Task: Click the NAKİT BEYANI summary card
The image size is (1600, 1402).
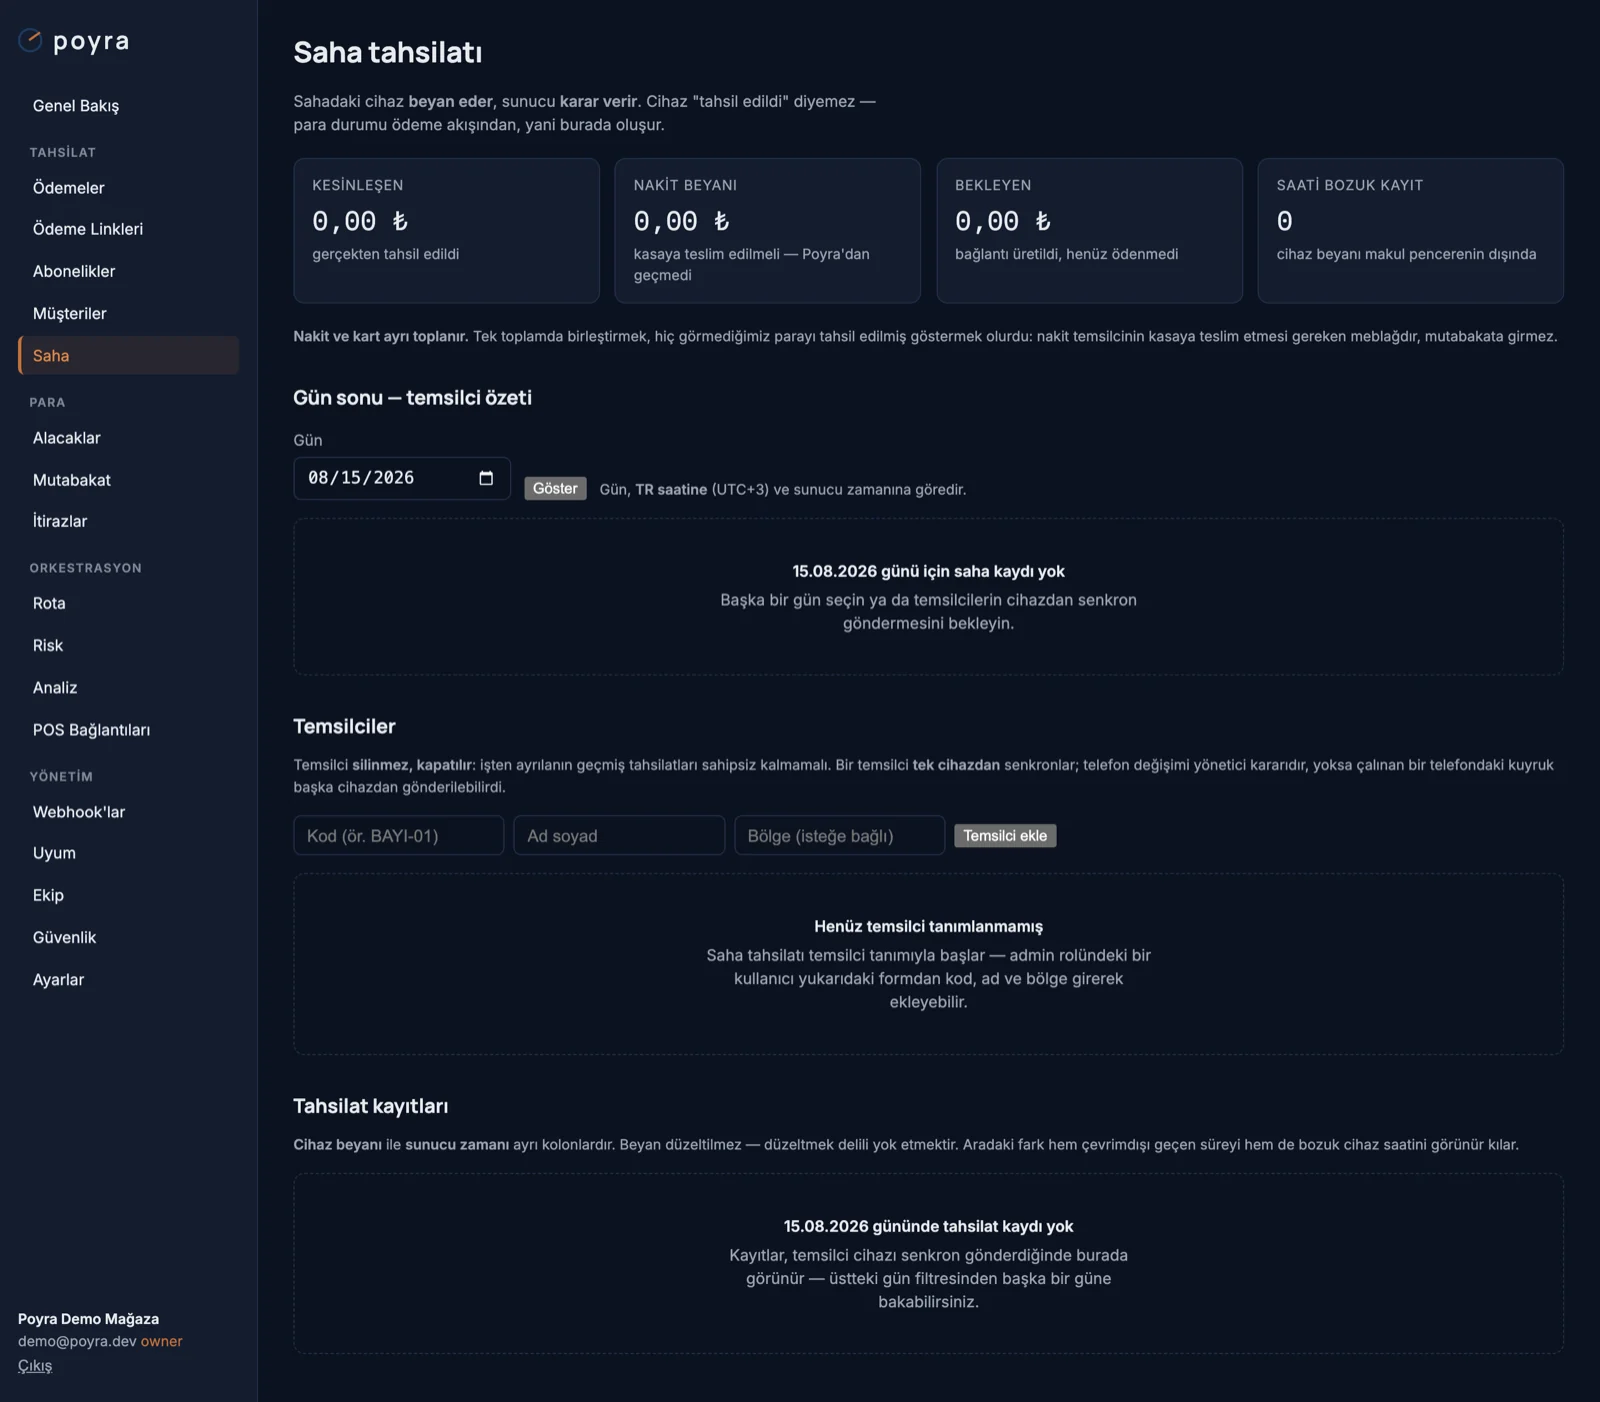Action: tap(767, 230)
